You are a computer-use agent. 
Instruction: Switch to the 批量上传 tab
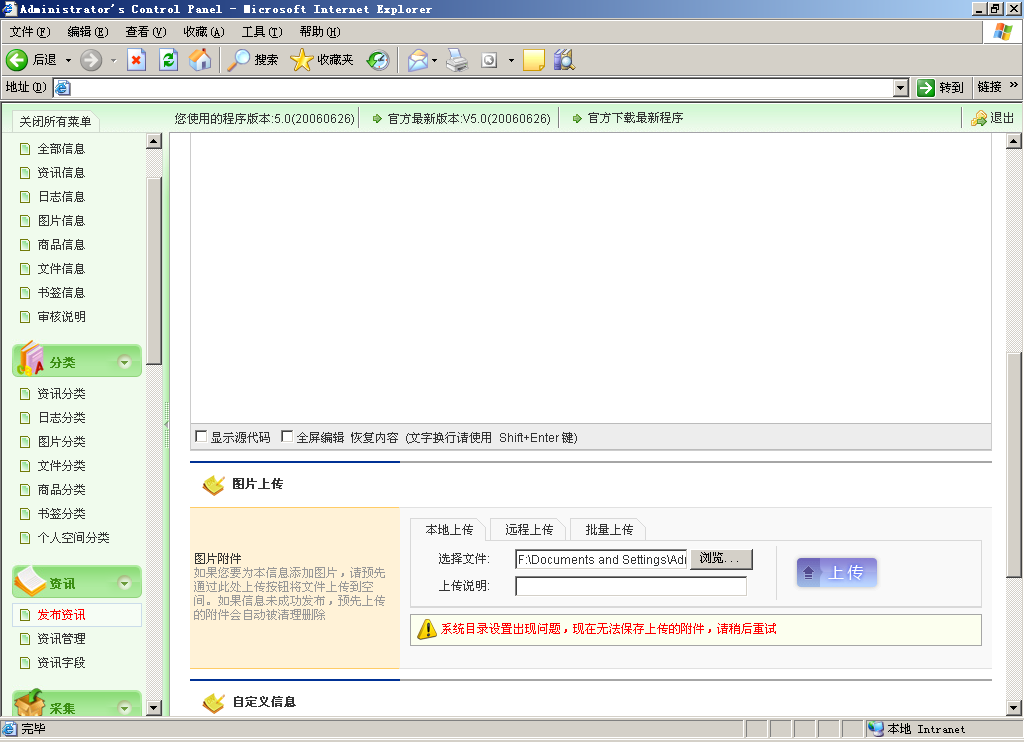[x=609, y=530]
